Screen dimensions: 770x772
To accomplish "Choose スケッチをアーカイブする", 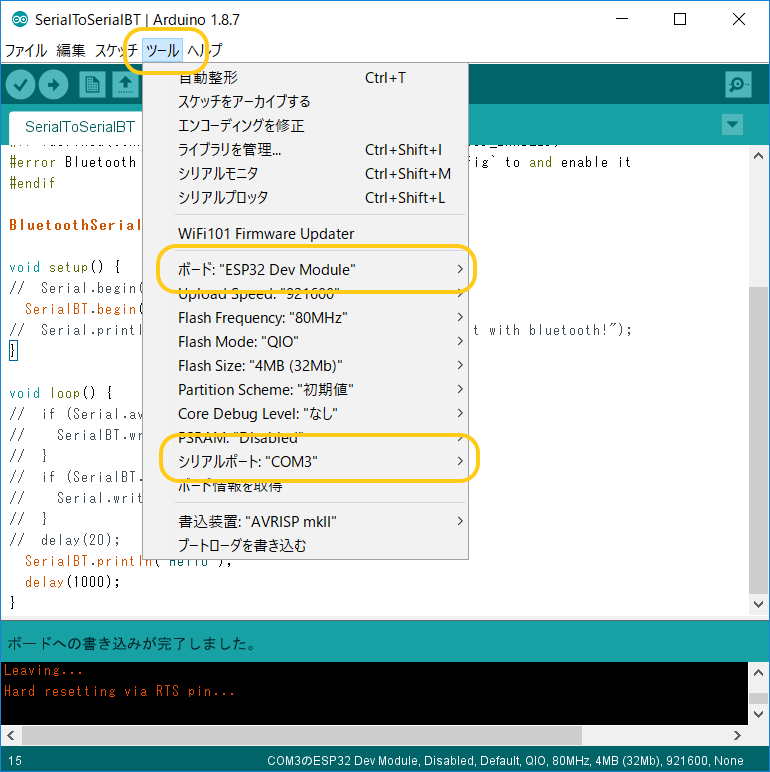I will [x=305, y=102].
